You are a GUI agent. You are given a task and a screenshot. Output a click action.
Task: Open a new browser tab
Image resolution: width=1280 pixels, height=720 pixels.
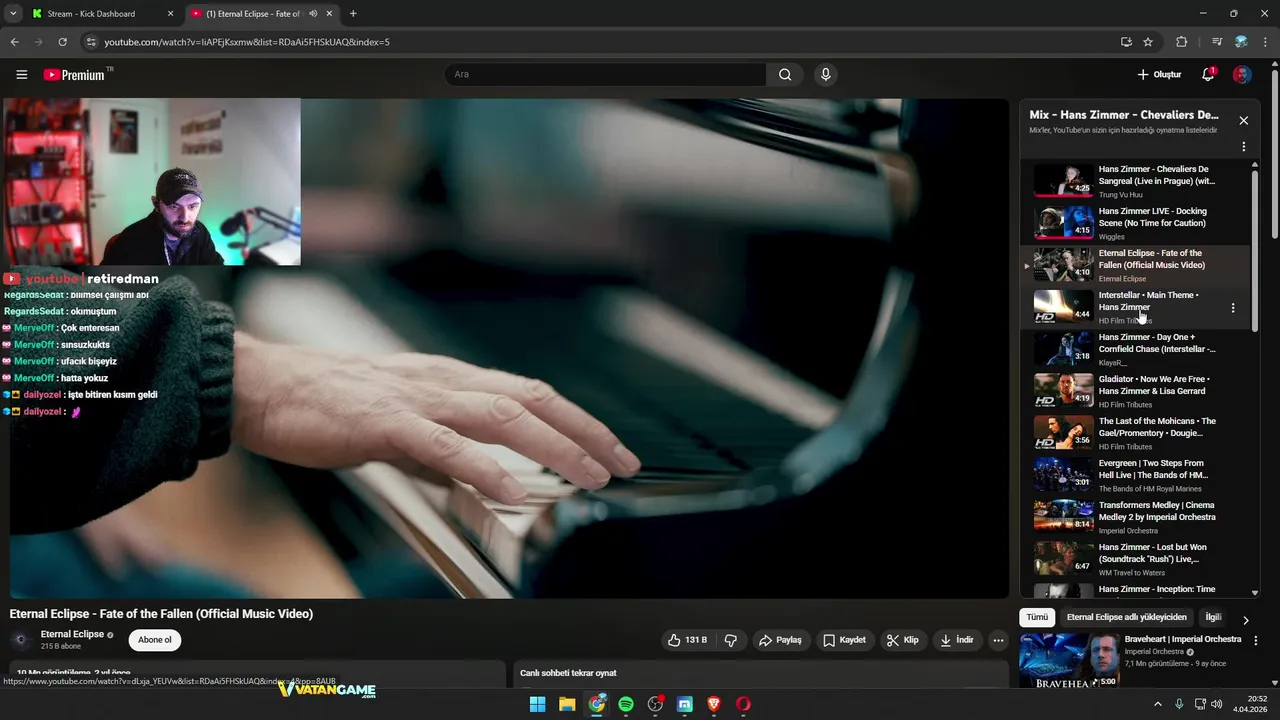[353, 14]
